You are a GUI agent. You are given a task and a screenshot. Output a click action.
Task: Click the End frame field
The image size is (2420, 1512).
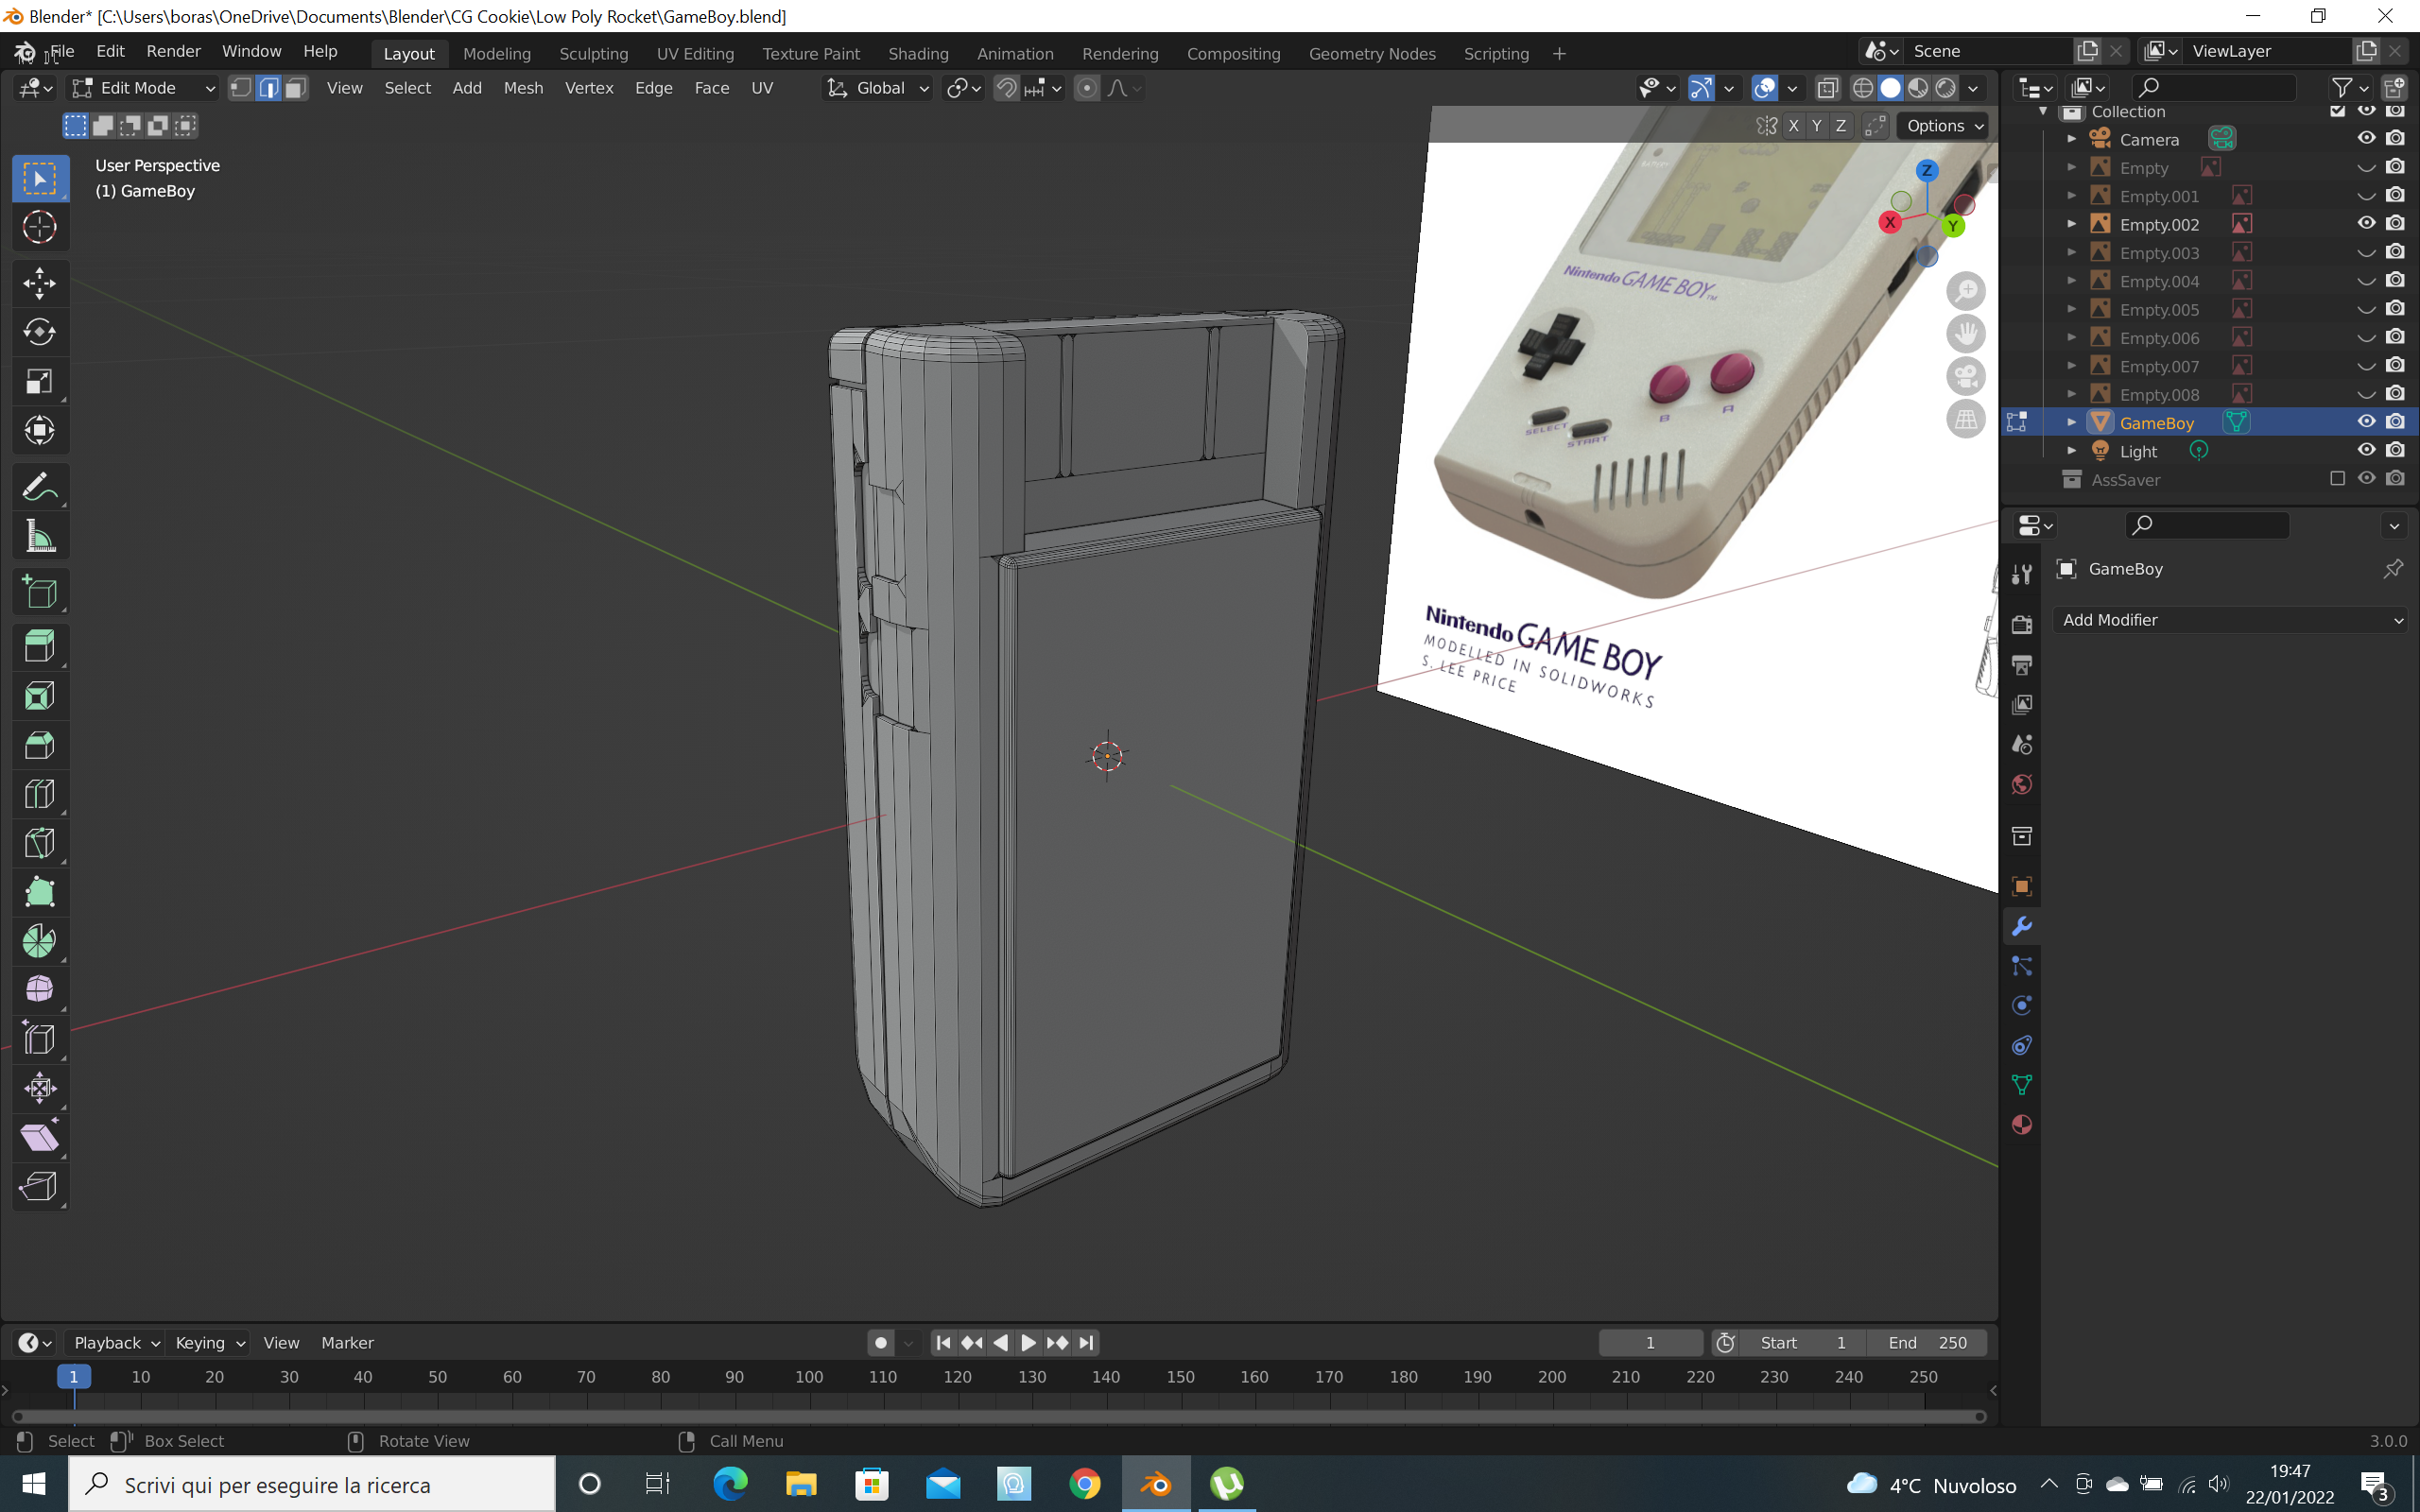(x=1927, y=1343)
